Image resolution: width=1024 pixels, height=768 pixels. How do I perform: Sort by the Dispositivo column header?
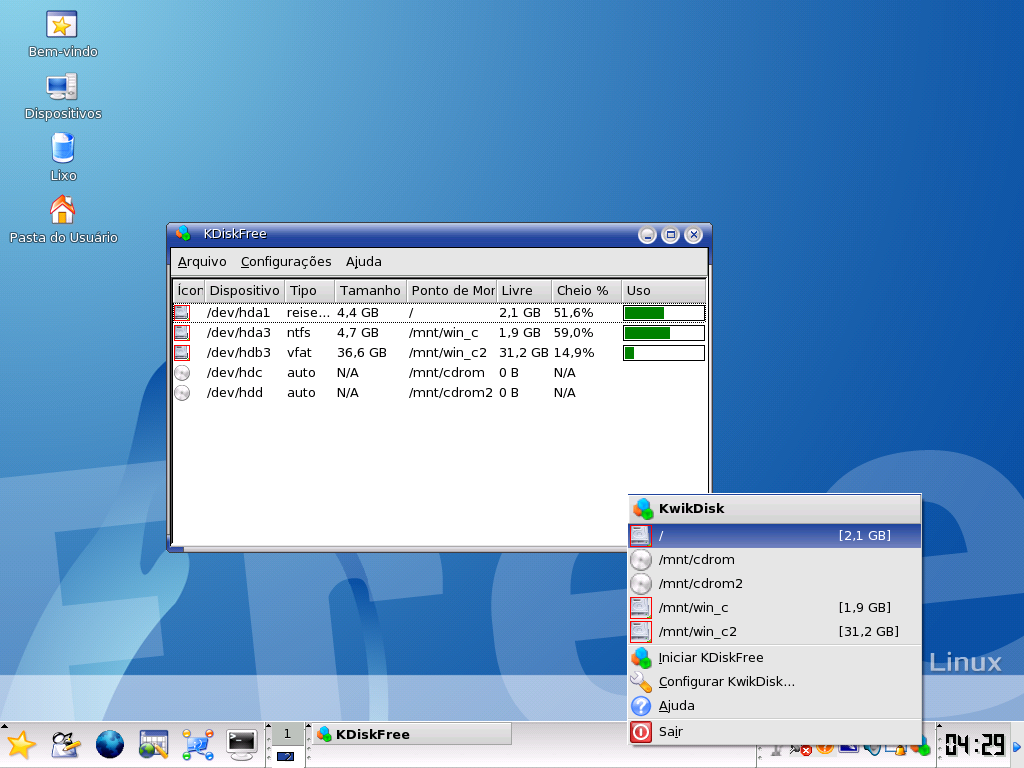click(244, 291)
